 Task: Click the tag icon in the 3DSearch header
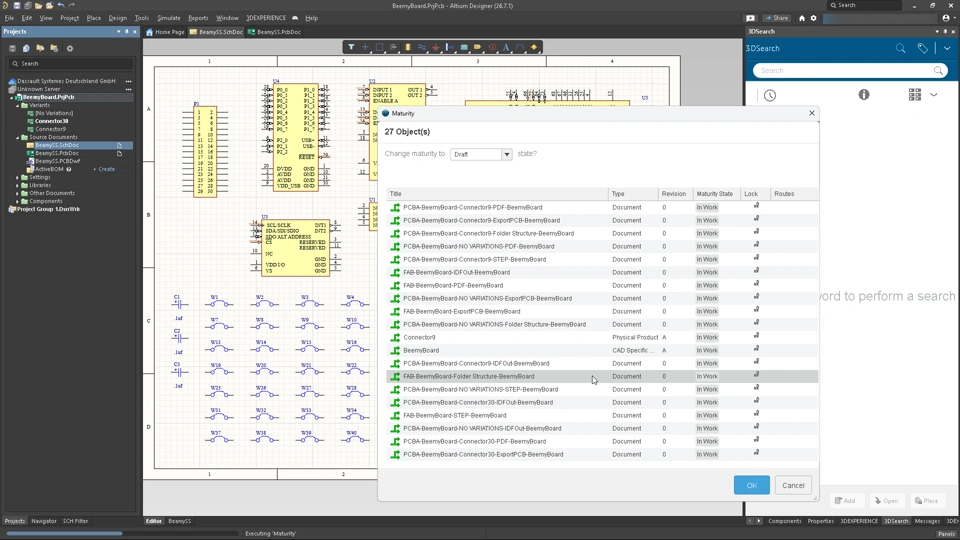(922, 48)
